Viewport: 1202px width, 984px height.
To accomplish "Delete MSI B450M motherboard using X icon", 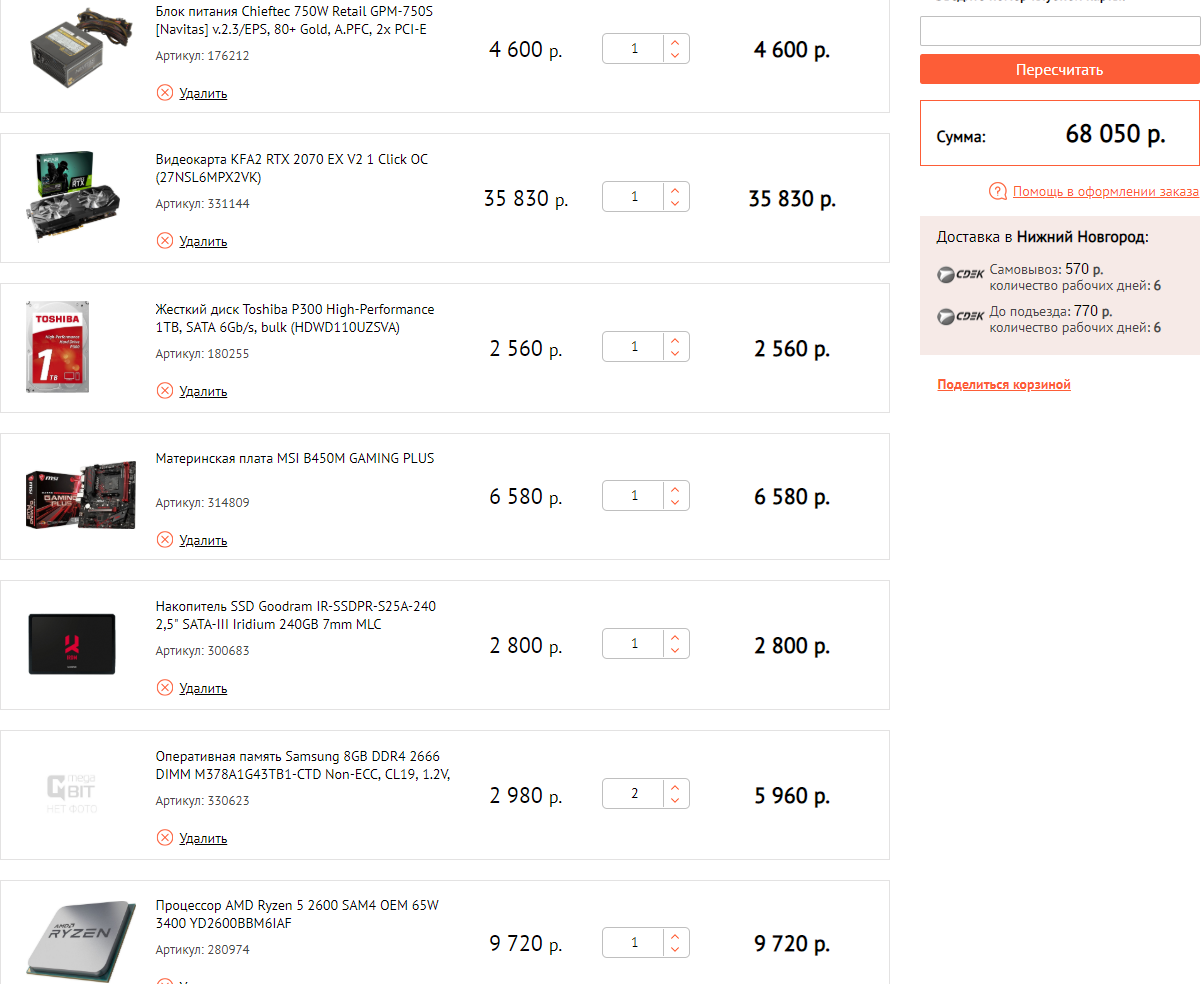I will coord(165,540).
